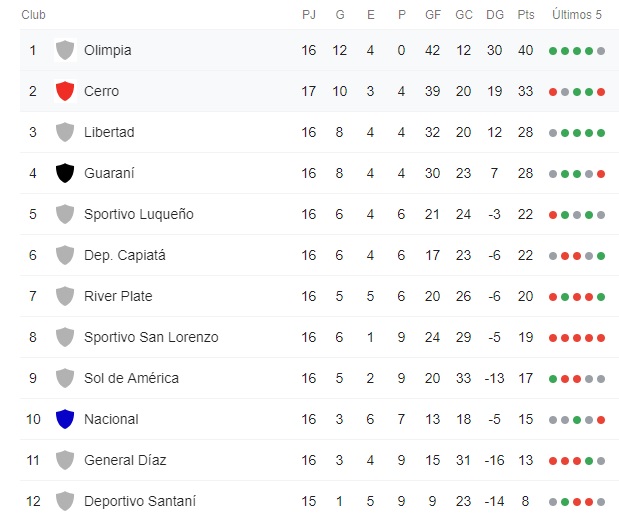Click the Deportivo Santaní shield icon
The height and width of the screenshot is (525, 619).
click(x=66, y=501)
